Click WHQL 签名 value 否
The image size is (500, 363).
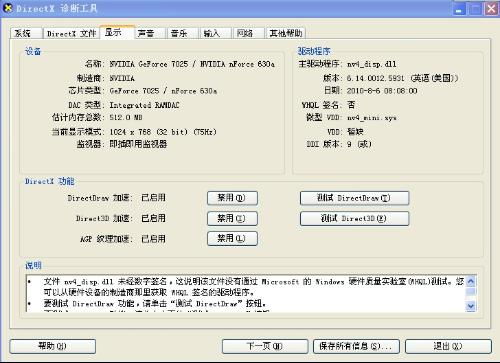[351, 105]
